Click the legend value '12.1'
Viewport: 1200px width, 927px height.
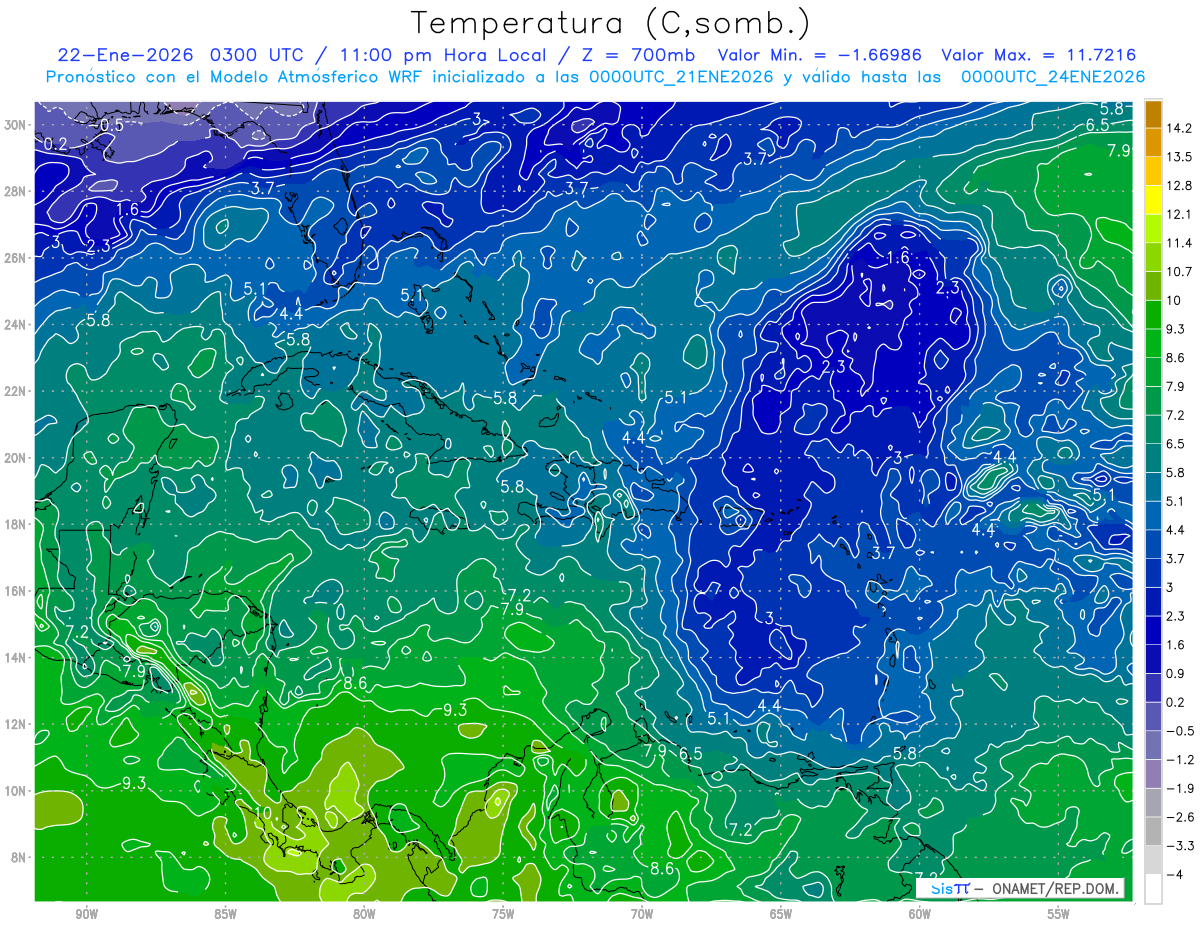point(1178,214)
